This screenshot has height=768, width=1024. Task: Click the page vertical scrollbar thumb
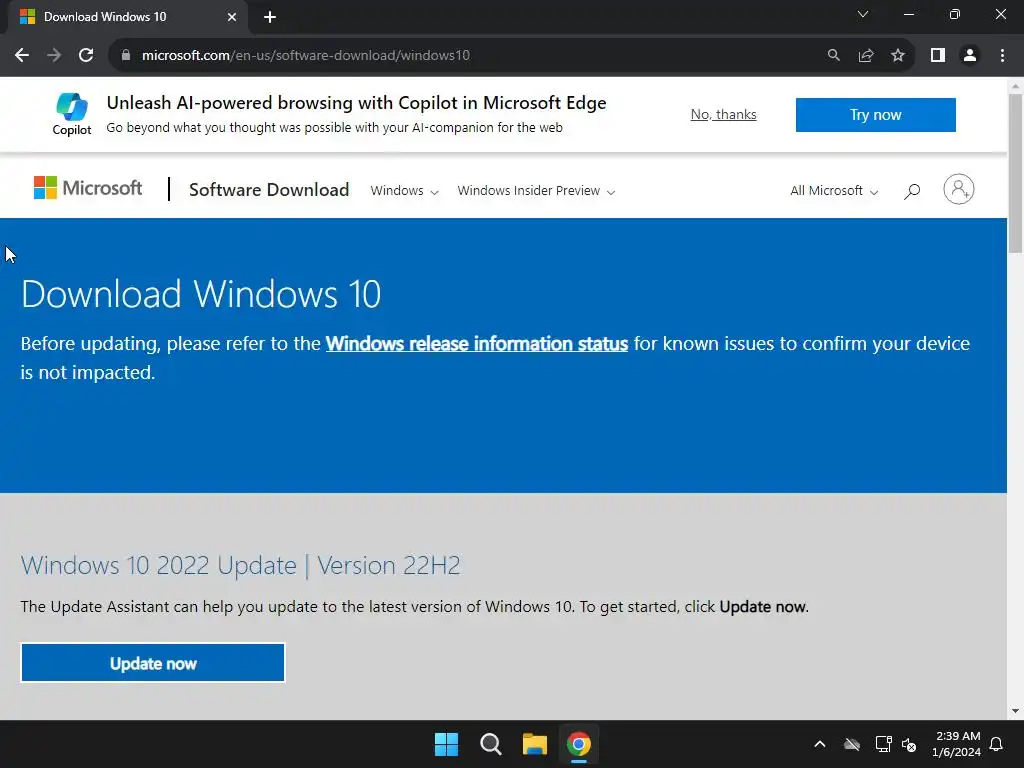coord(1015,173)
